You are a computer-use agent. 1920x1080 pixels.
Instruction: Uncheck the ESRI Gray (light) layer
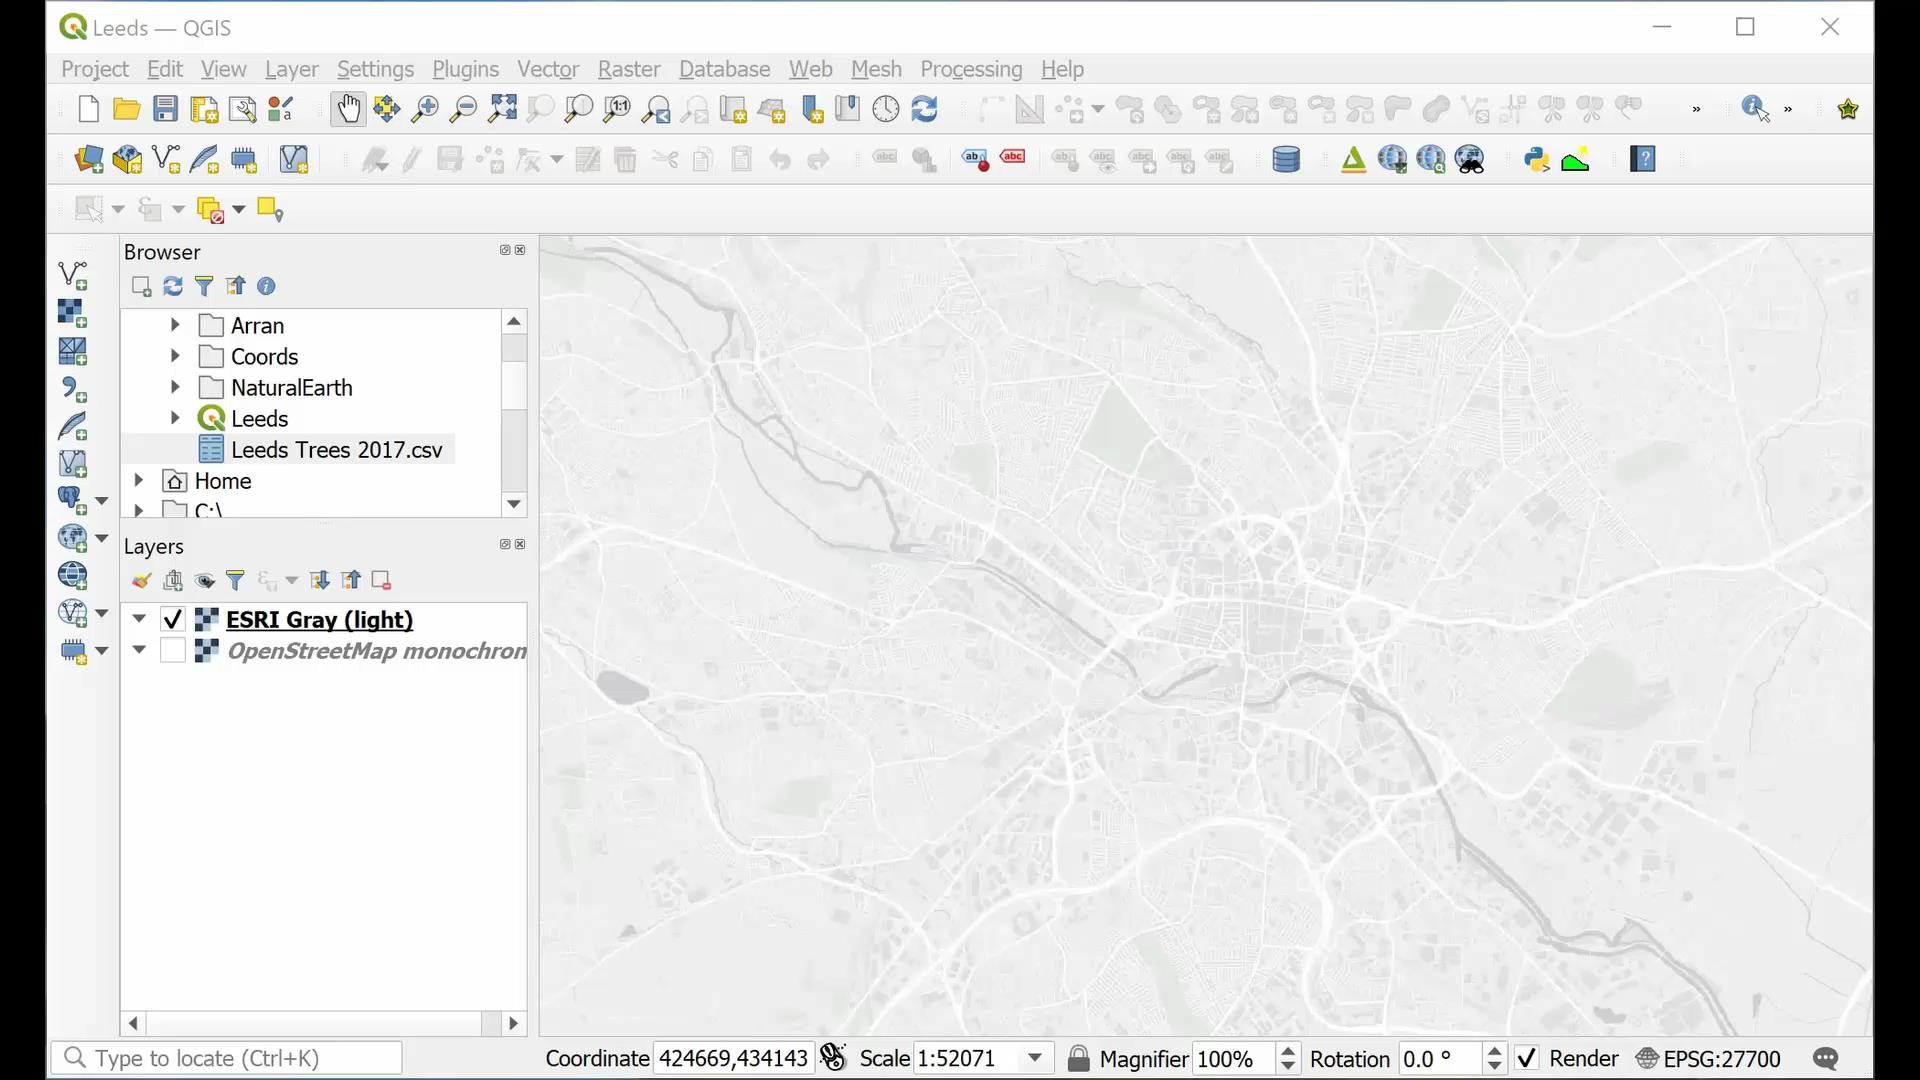pyautogui.click(x=172, y=620)
